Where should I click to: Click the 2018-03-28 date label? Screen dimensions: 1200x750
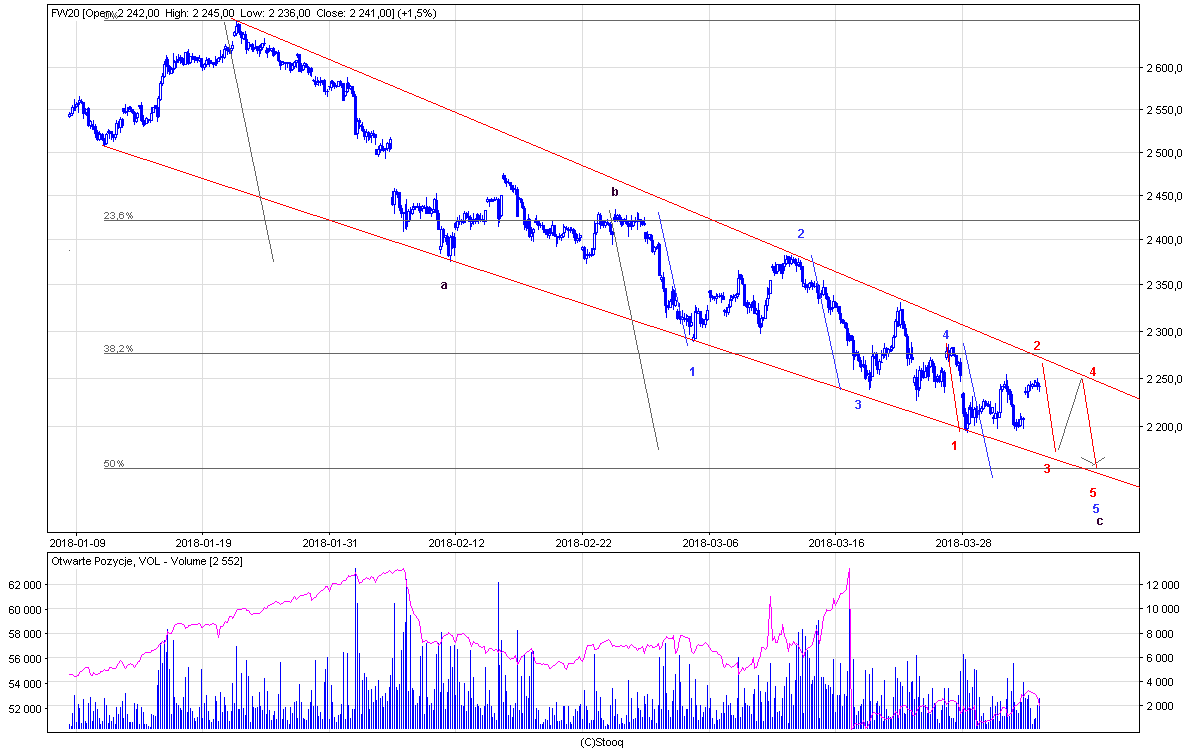(962, 542)
